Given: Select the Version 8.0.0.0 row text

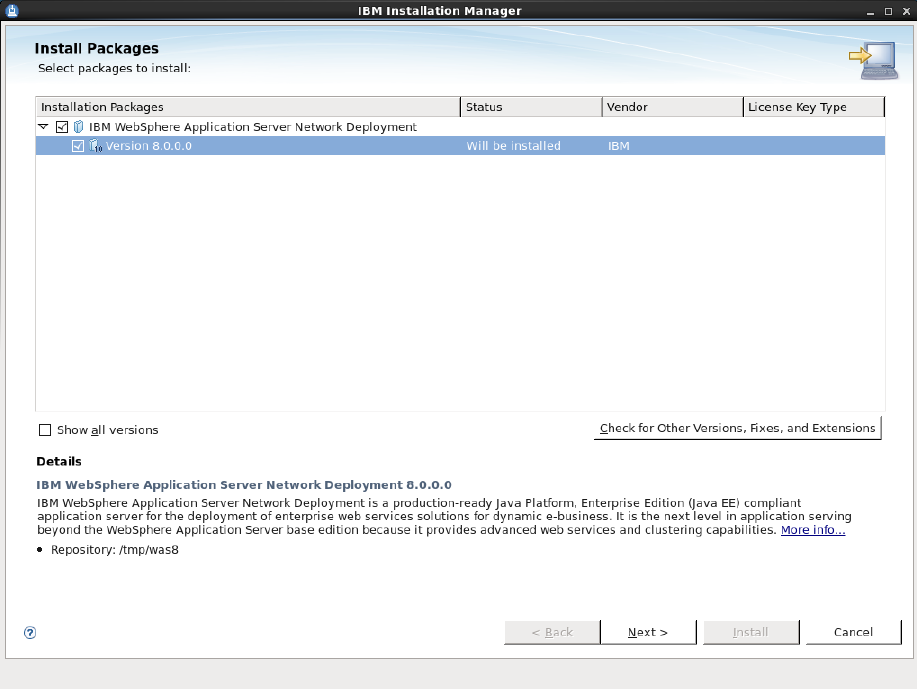Looking at the screenshot, I should tap(149, 146).
